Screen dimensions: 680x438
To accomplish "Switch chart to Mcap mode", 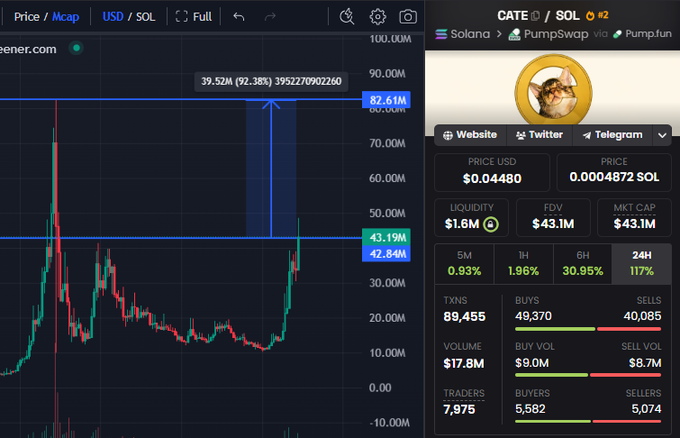I will pyautogui.click(x=65, y=17).
